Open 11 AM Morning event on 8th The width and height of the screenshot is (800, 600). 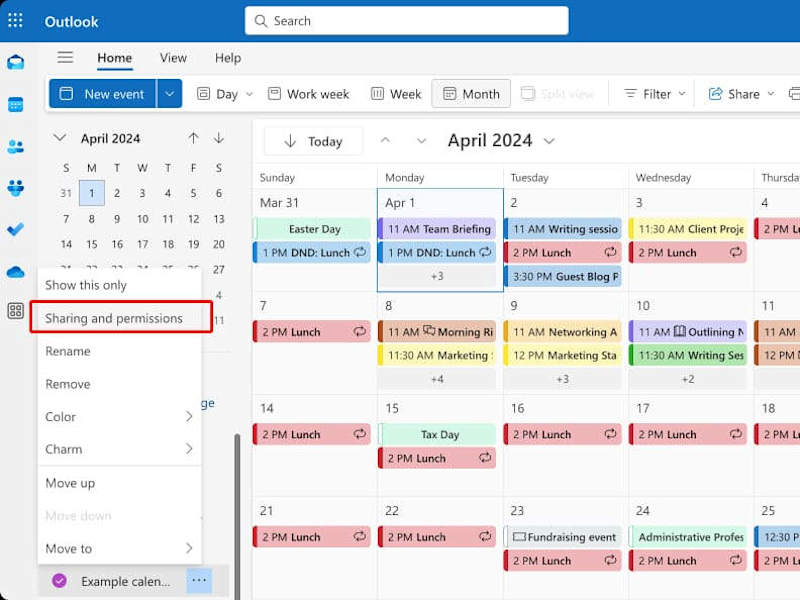[437, 332]
